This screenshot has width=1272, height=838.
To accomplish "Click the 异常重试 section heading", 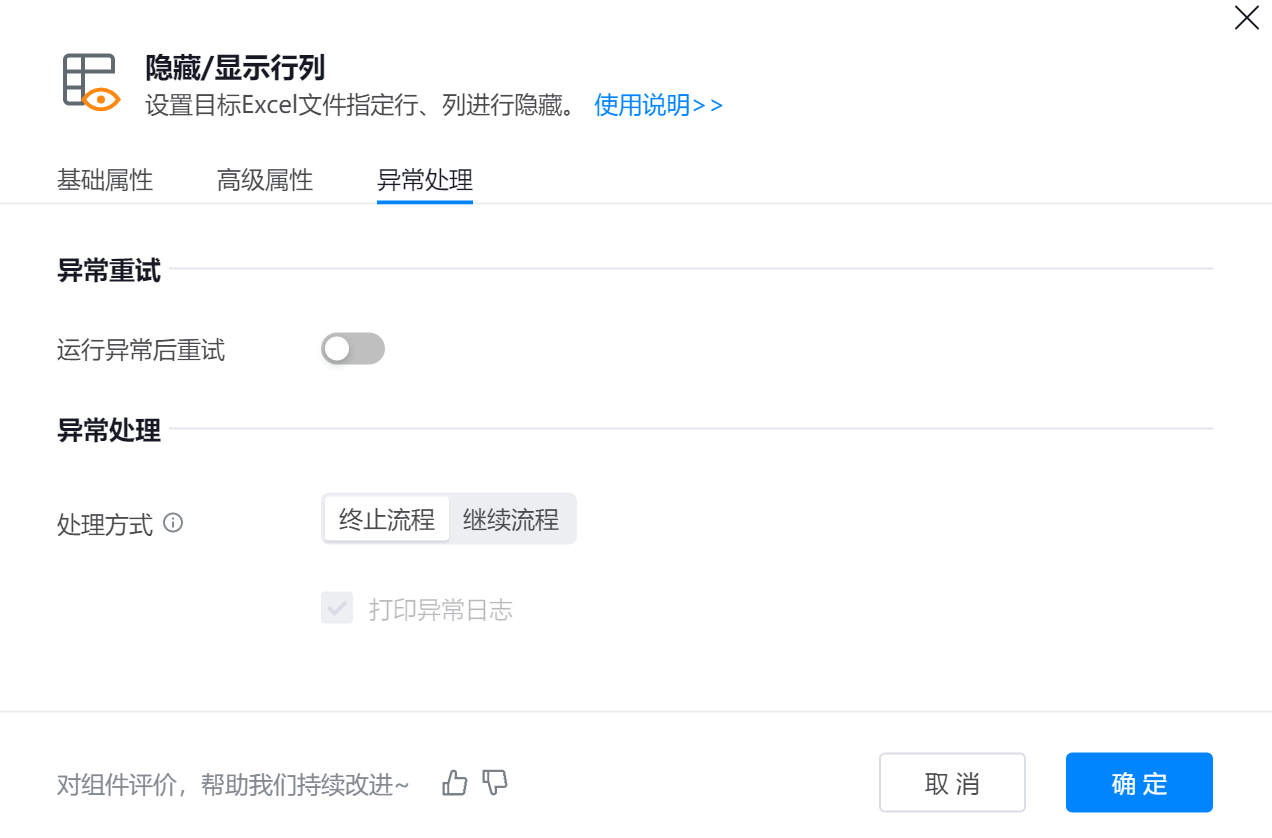I will [109, 271].
